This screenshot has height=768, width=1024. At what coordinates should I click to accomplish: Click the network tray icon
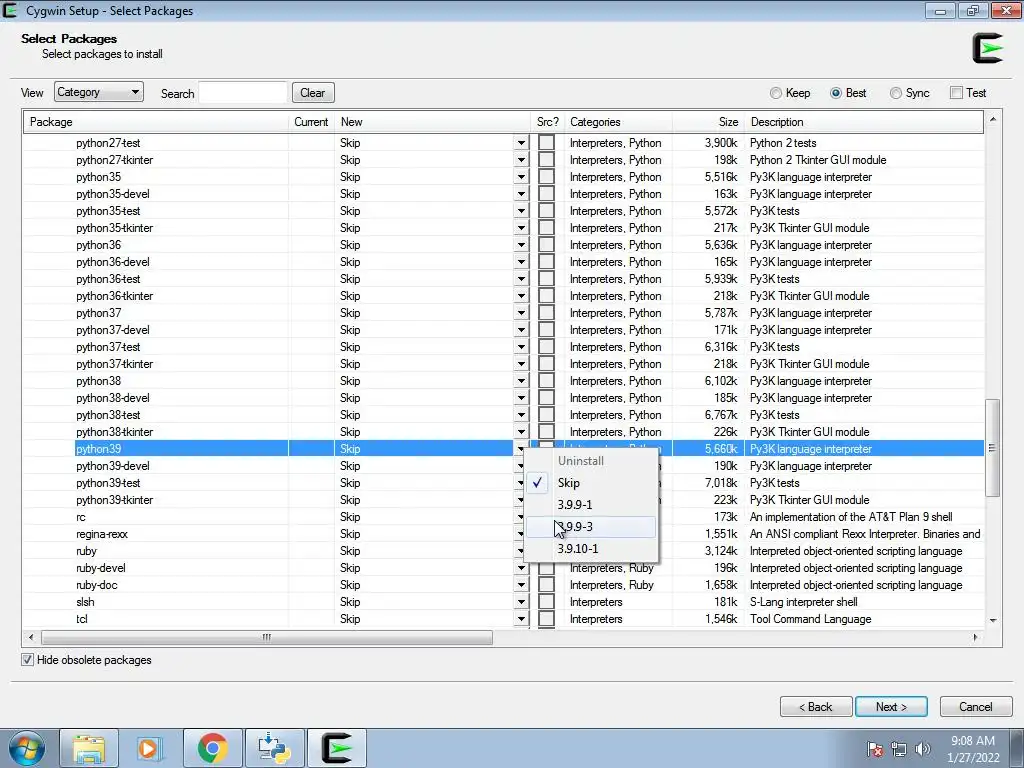coord(899,749)
